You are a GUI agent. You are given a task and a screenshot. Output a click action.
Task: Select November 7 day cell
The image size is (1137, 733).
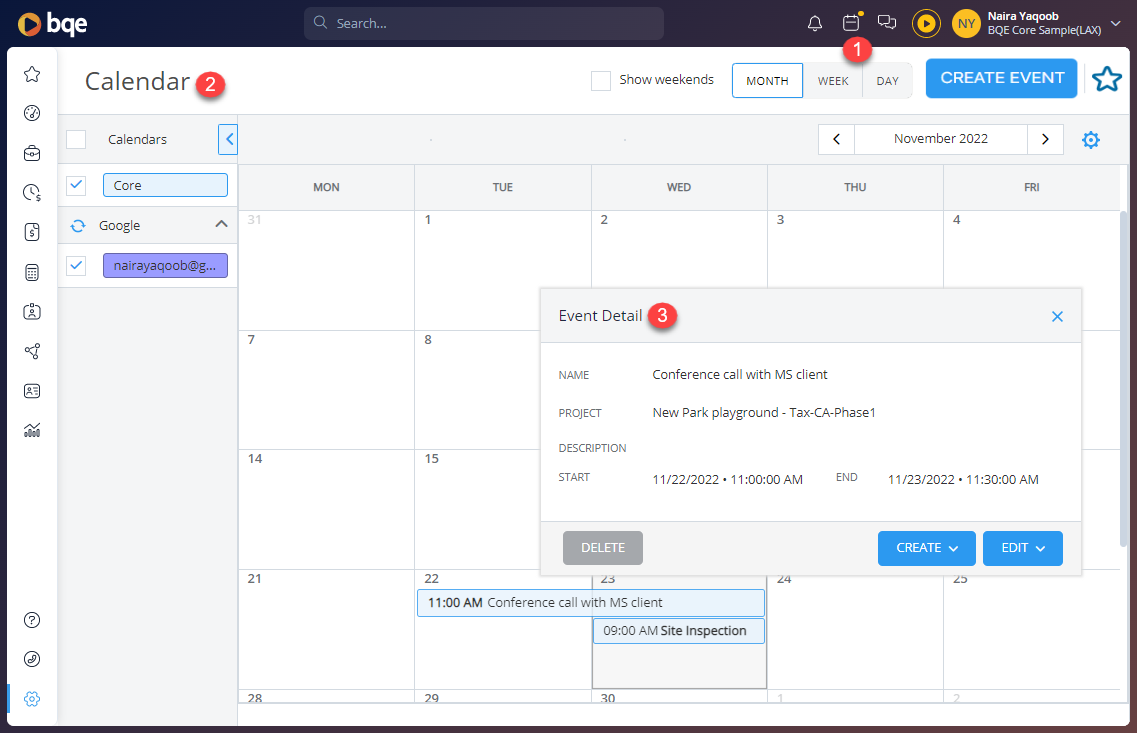pyautogui.click(x=326, y=390)
